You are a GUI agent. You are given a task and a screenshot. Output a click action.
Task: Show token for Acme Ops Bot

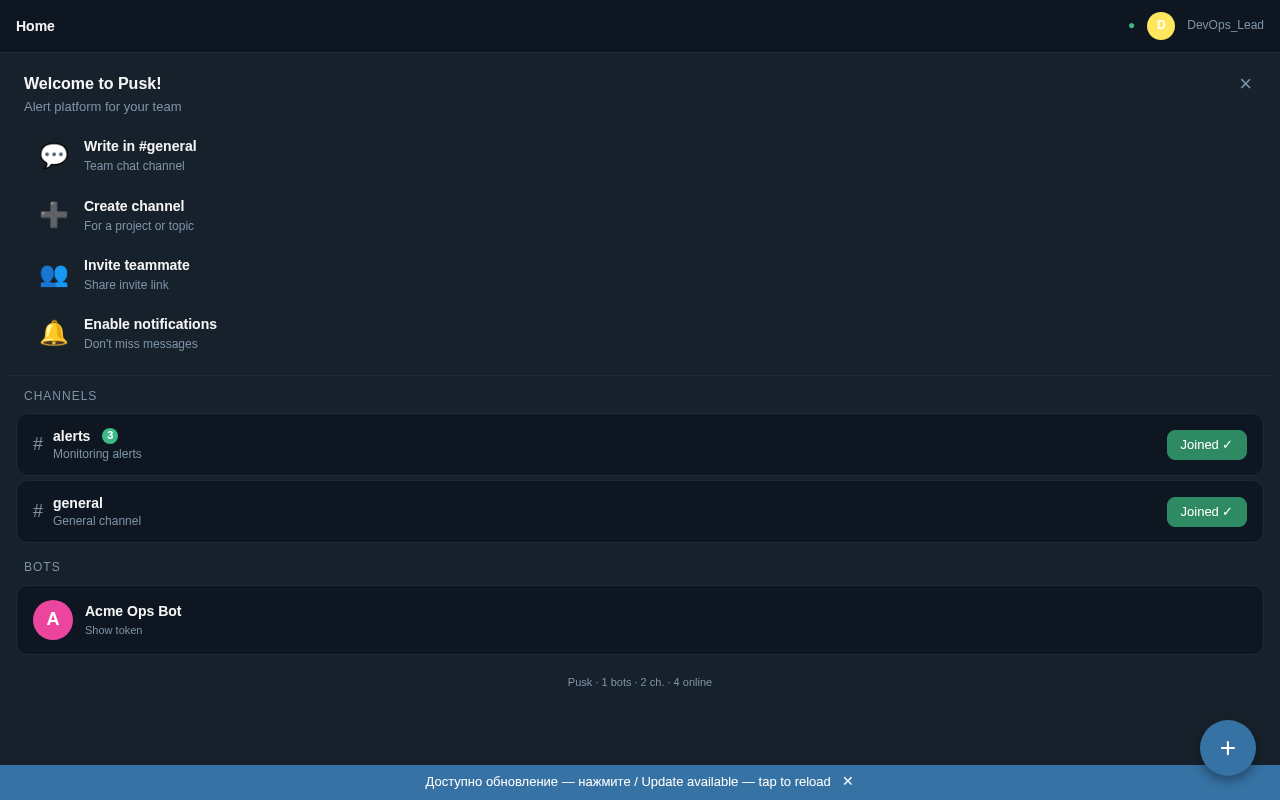114,630
